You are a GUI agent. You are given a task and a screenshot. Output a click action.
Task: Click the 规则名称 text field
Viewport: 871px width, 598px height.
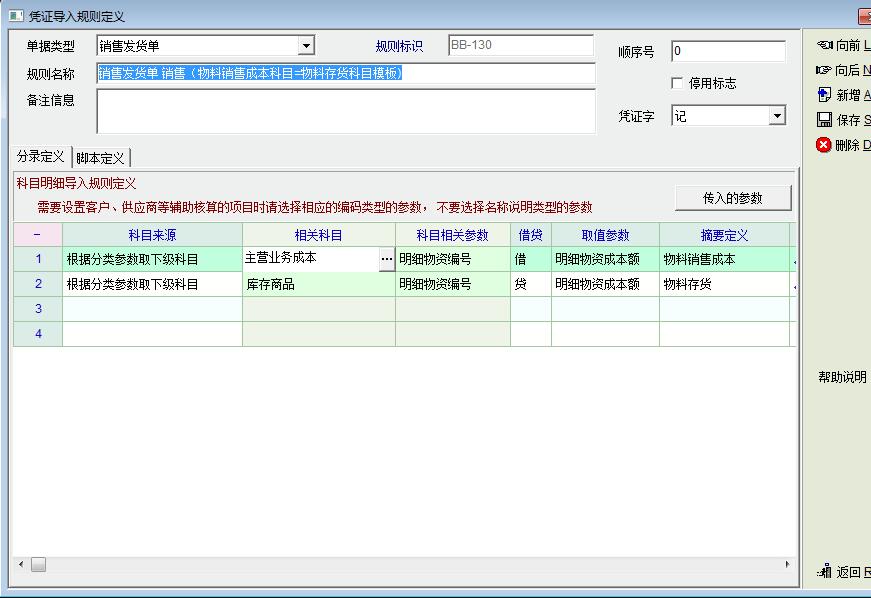click(345, 73)
